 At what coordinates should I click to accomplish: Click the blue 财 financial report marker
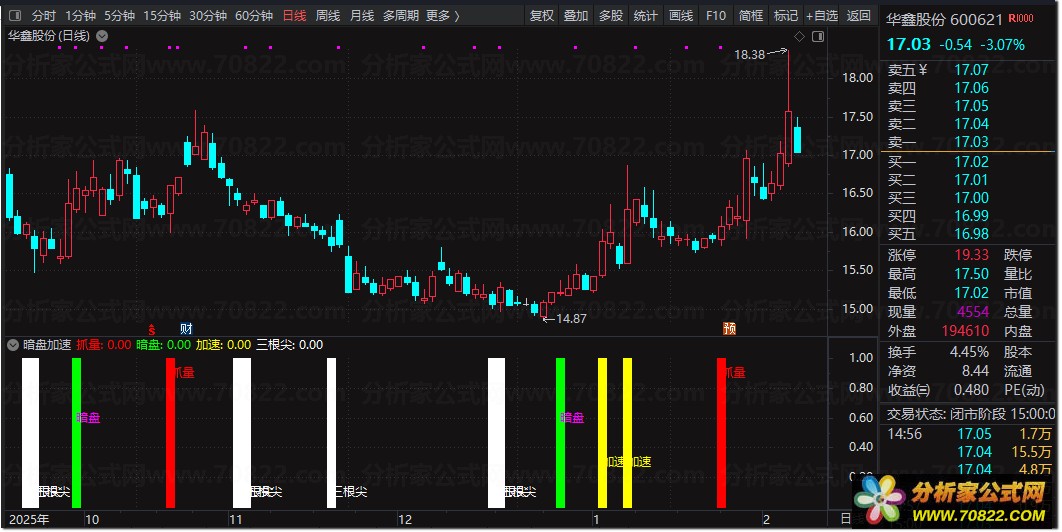click(x=186, y=329)
